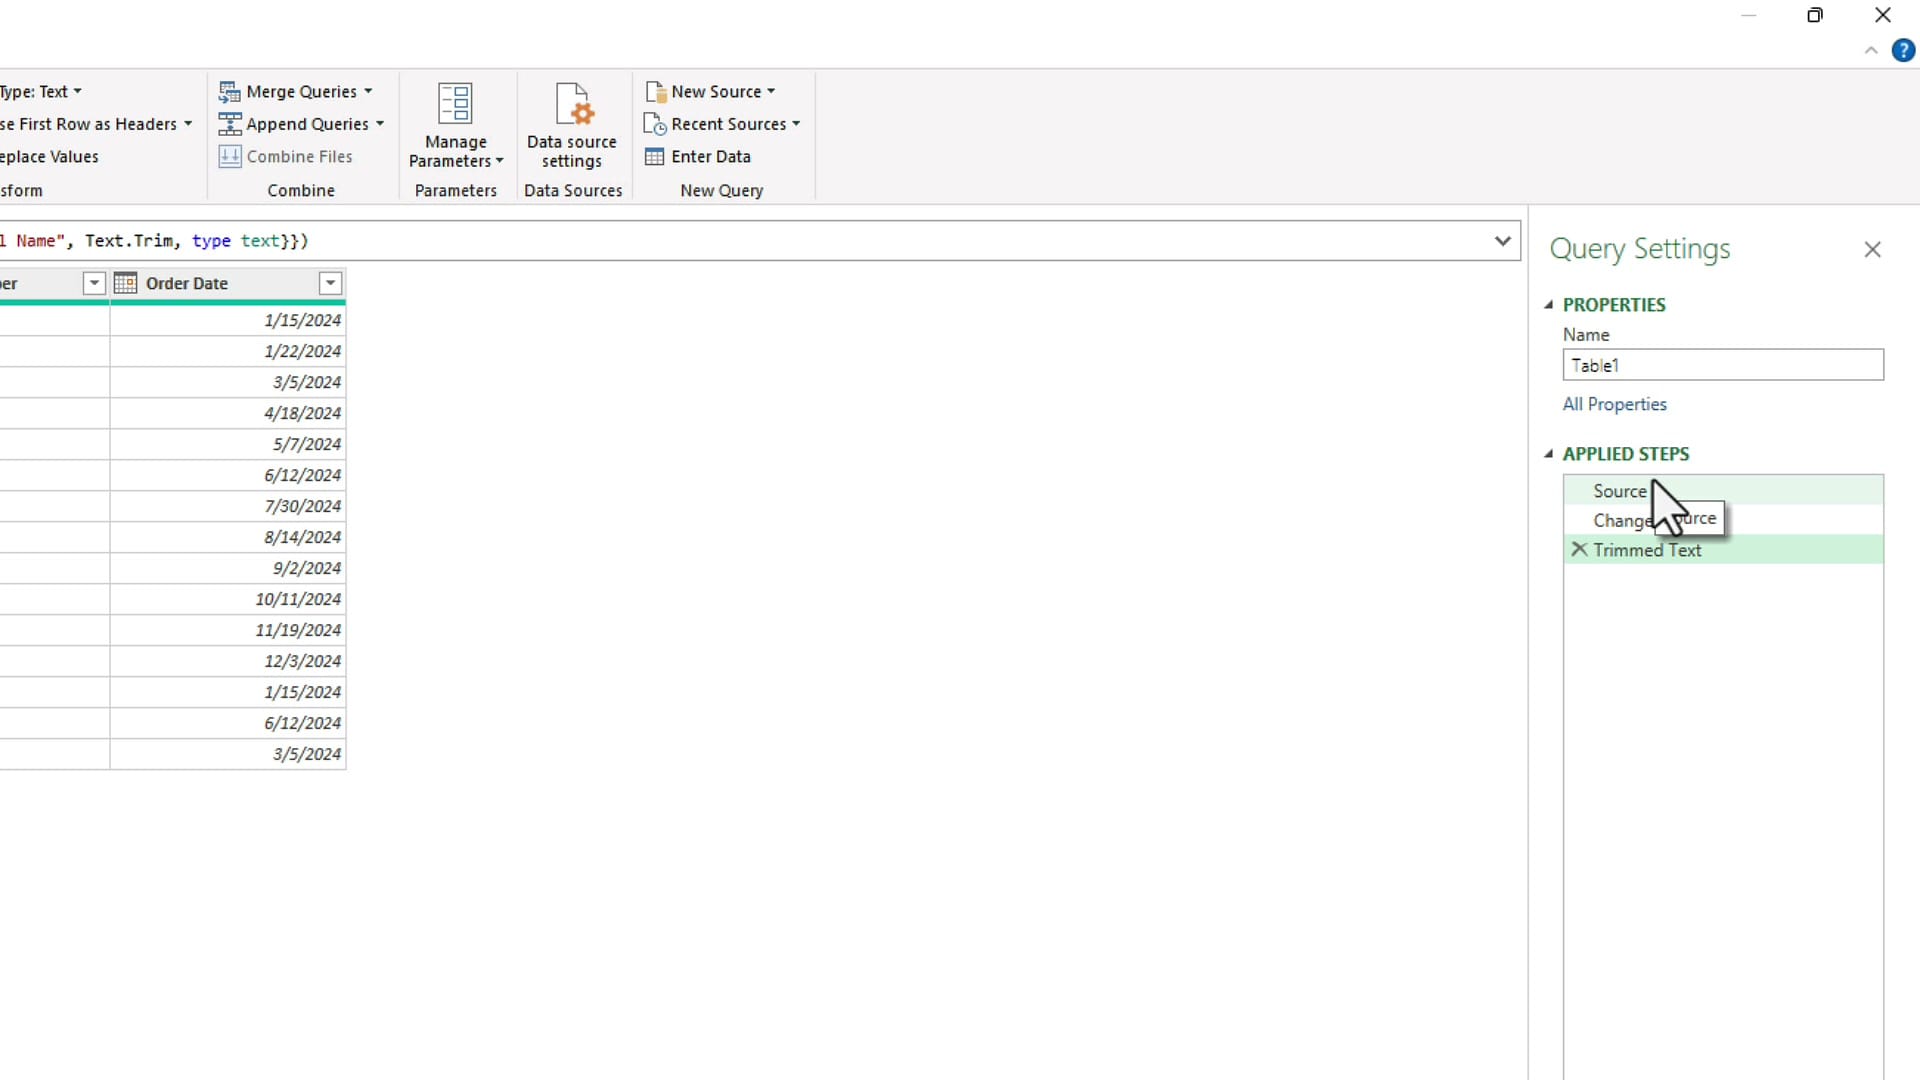
Task: Restore down the window
Action: [1815, 15]
